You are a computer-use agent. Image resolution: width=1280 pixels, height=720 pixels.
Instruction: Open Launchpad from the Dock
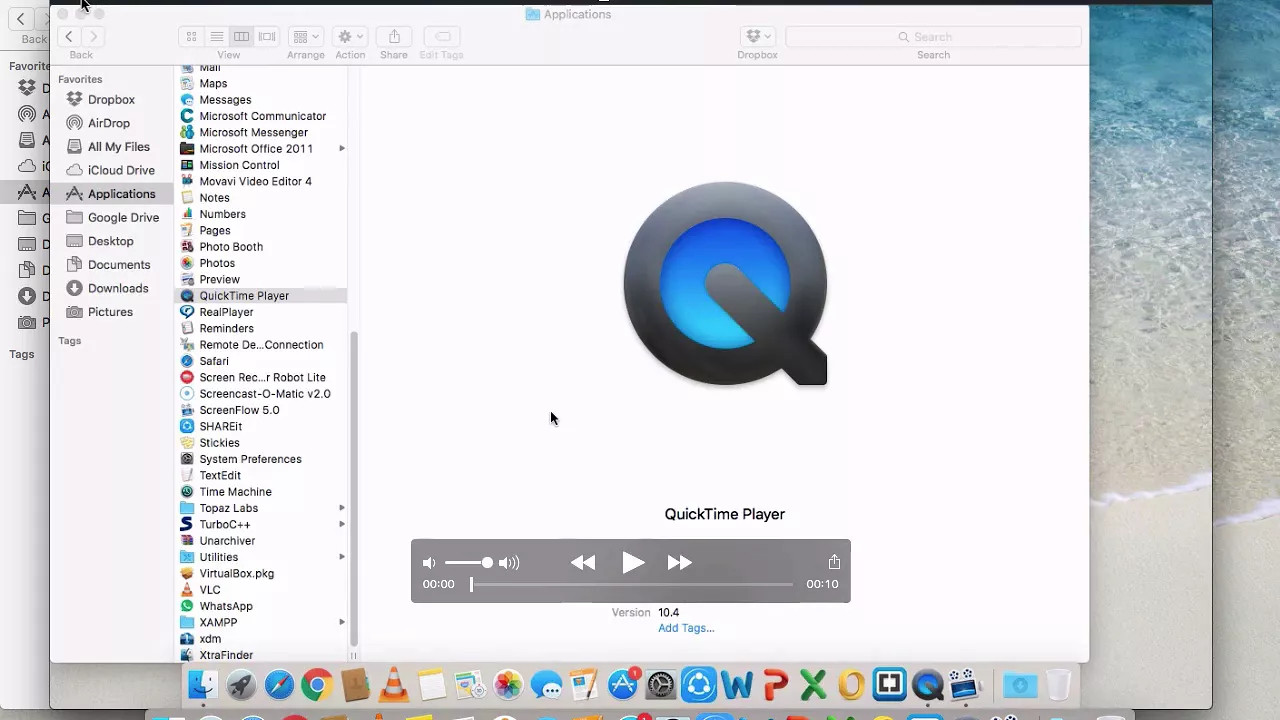click(x=241, y=685)
